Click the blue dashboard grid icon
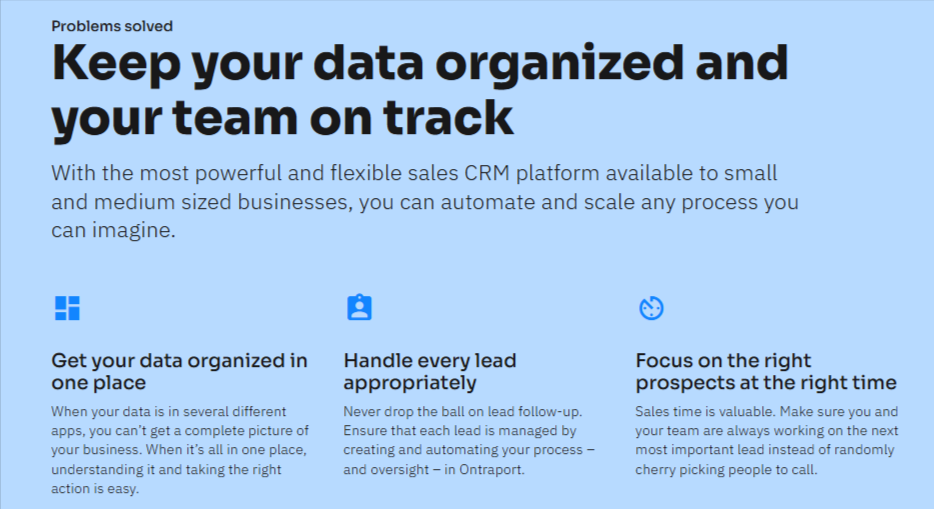 67,308
